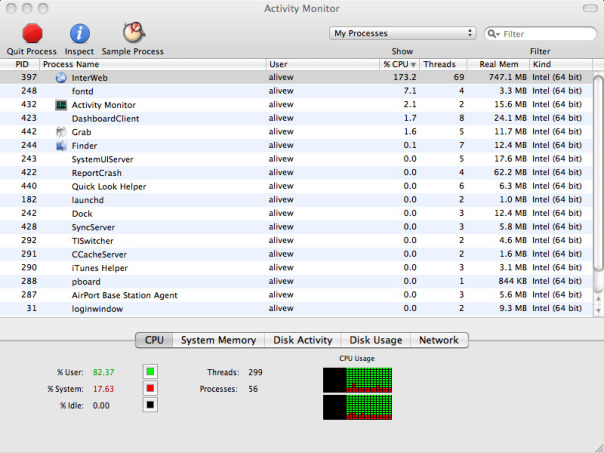Open the Disk Activity tab
Screen dimensions: 604x453
click(x=302, y=340)
